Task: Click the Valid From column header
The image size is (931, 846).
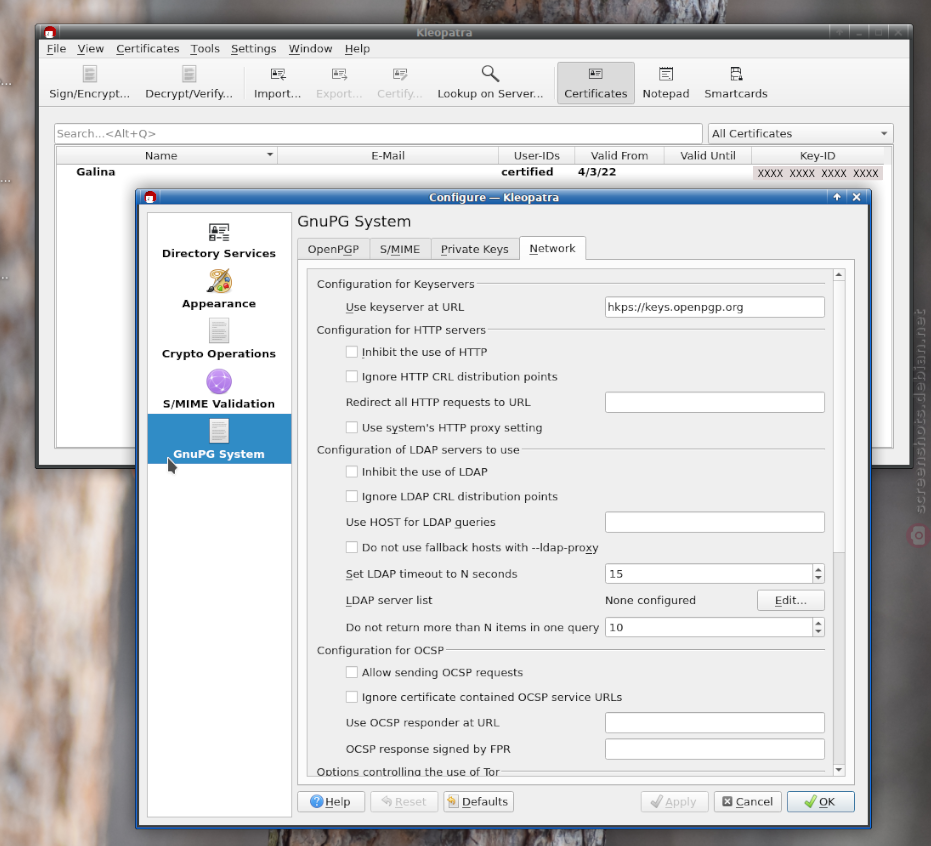Action: coord(619,156)
